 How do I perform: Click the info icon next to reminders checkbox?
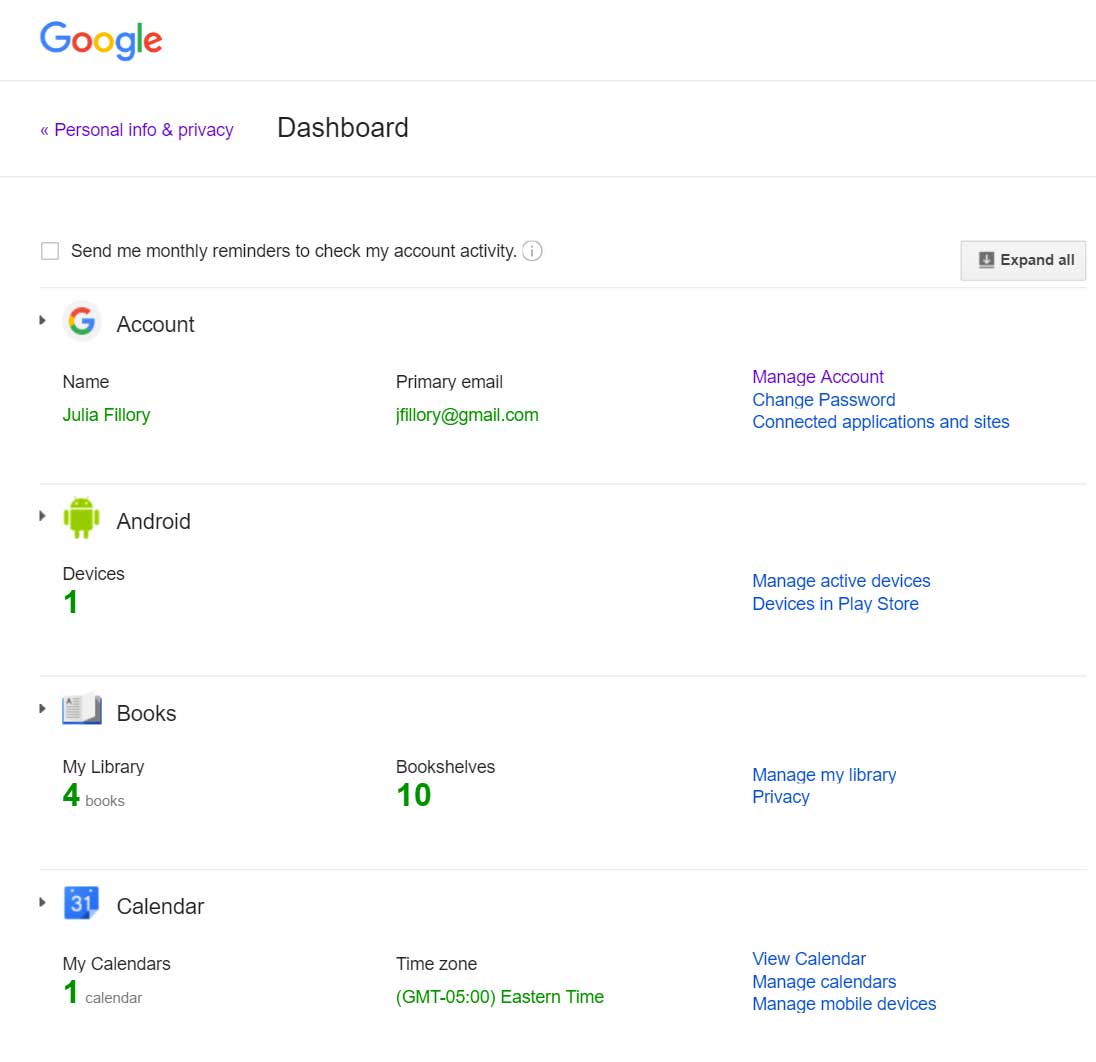coord(533,251)
